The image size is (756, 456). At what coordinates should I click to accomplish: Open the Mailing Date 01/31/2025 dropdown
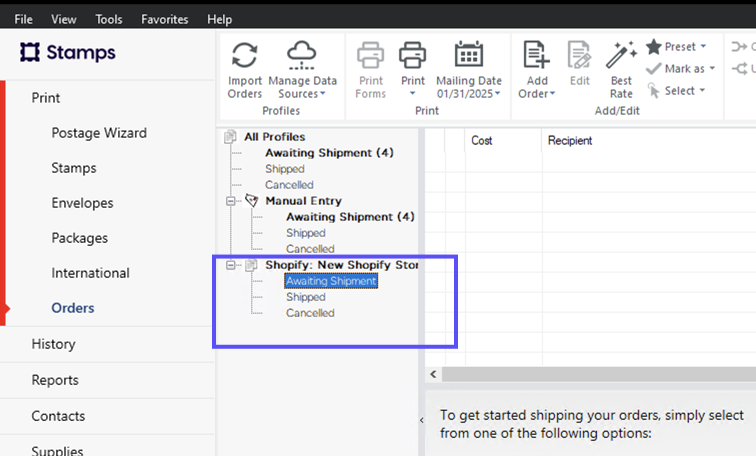[x=469, y=94]
